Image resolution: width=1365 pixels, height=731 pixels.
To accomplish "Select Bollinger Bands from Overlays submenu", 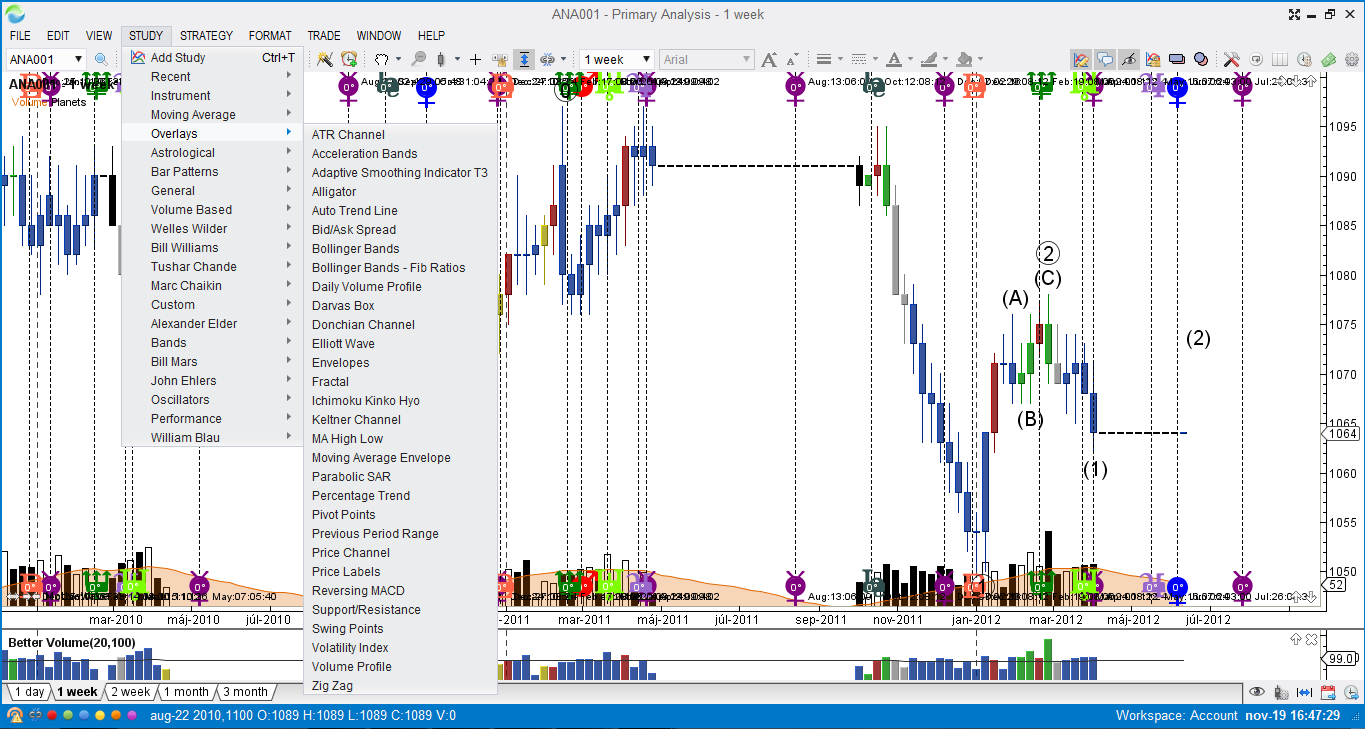I will click(x=355, y=249).
